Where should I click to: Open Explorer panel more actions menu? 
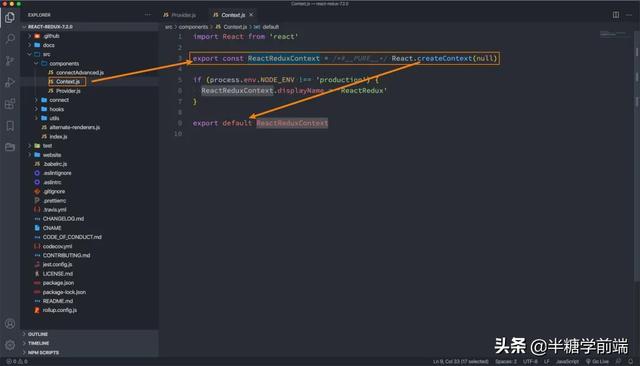tap(147, 15)
